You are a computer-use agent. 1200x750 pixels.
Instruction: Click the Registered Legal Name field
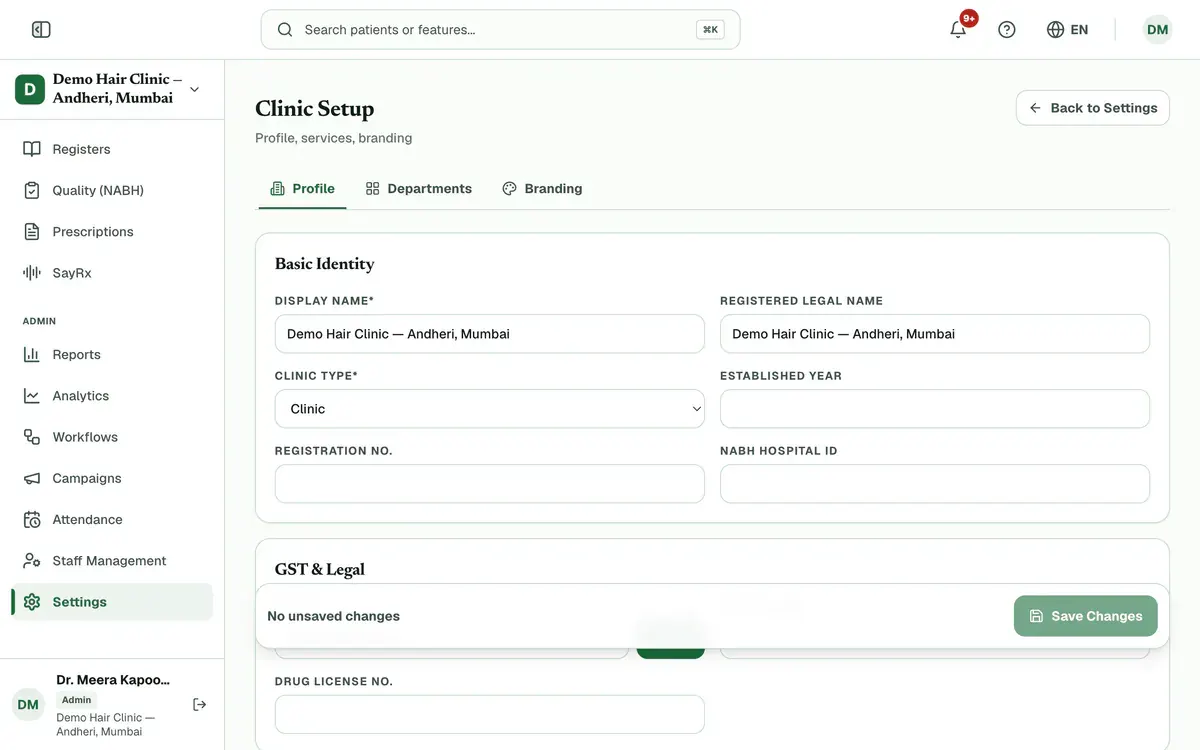click(935, 334)
